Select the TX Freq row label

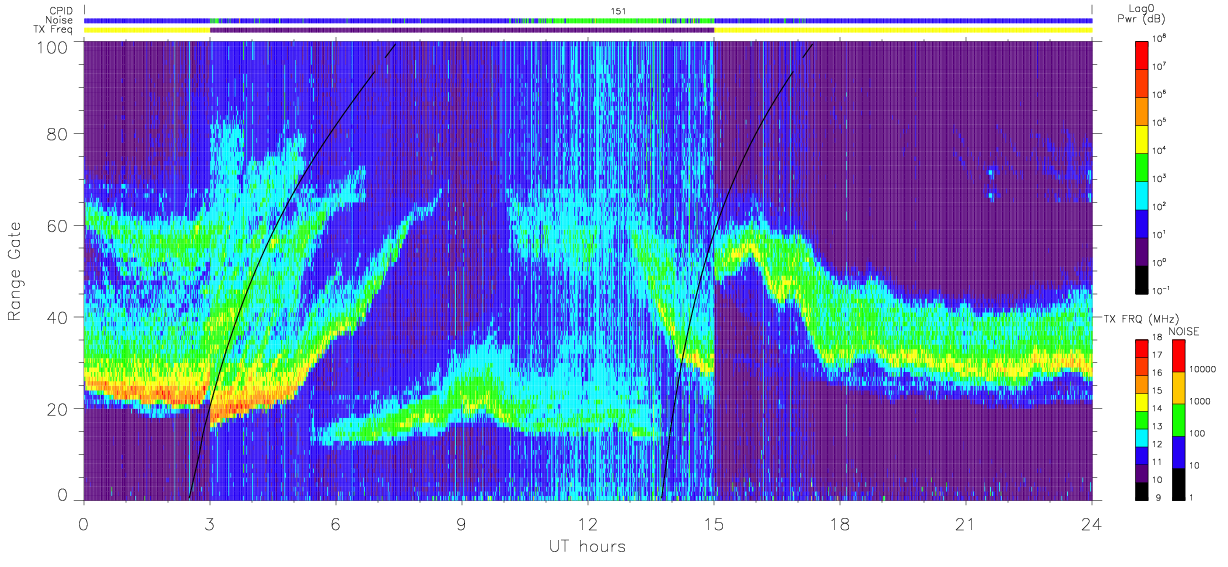tap(54, 30)
